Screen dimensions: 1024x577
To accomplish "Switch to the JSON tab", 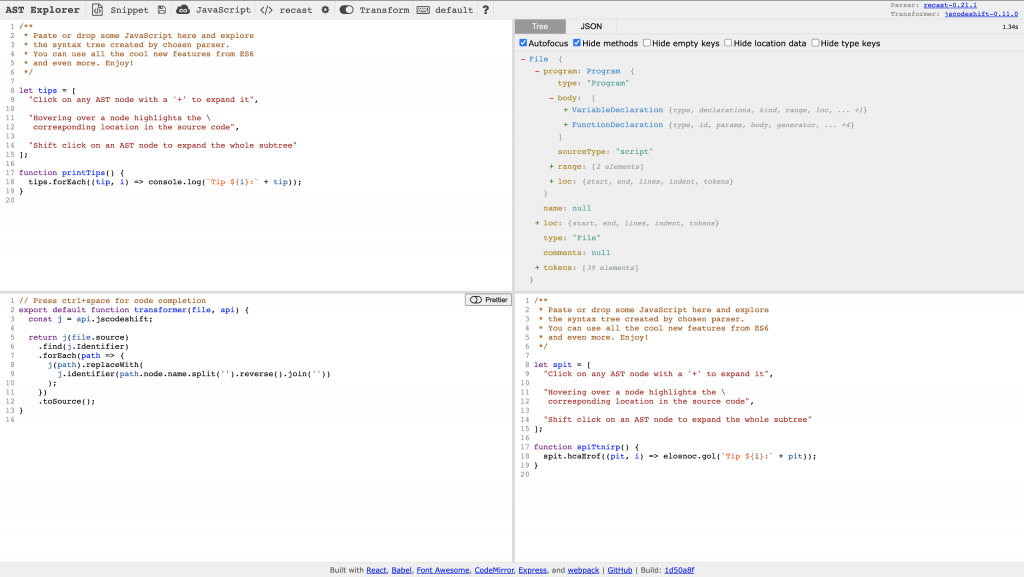I will [589, 26].
